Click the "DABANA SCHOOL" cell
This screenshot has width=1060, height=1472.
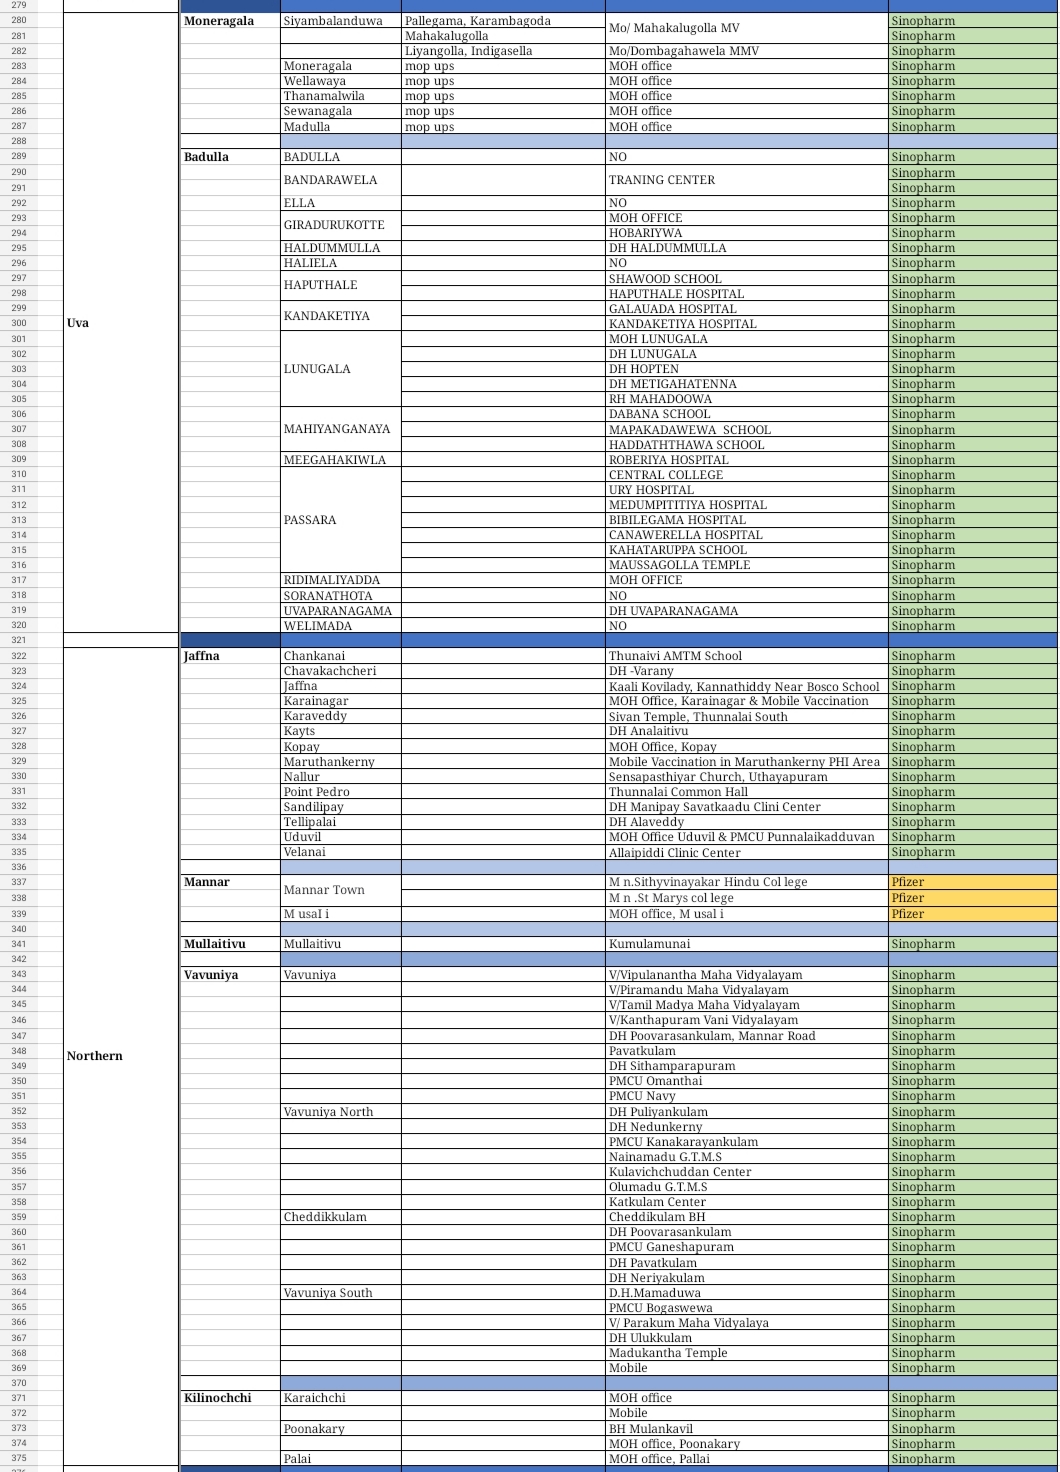click(x=747, y=414)
